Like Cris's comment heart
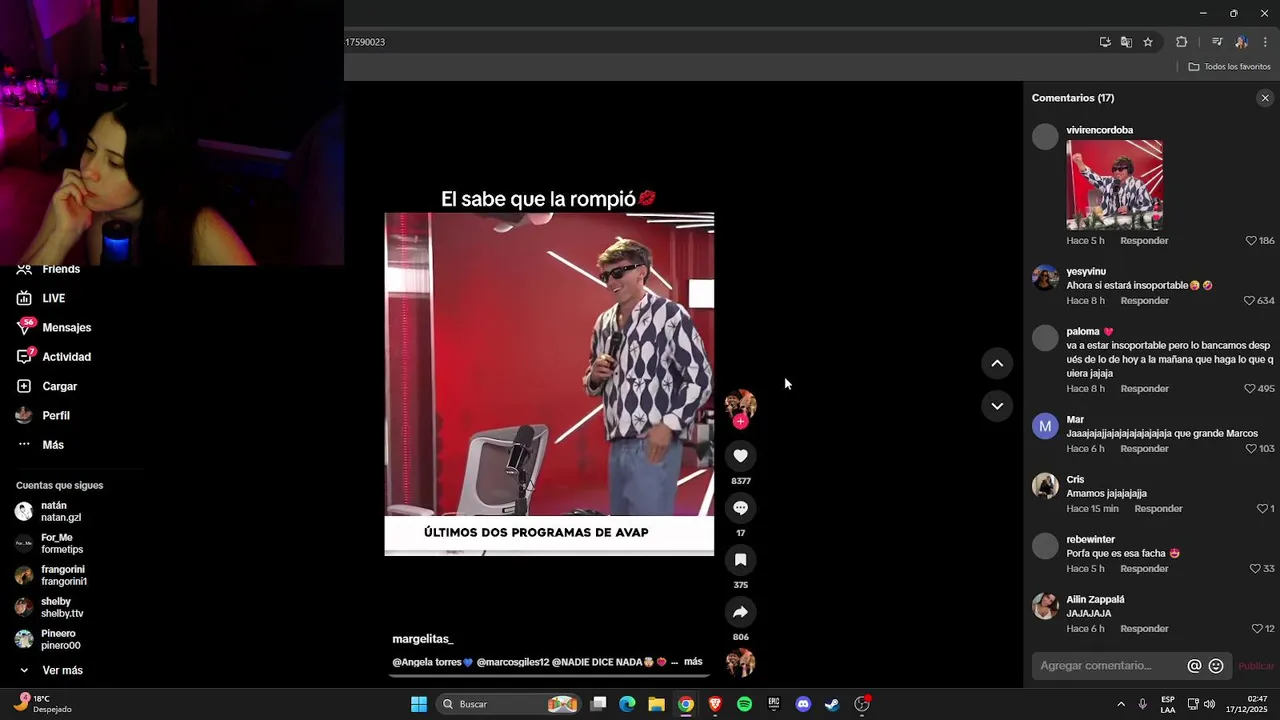Screen dimensions: 1280x720 tap(1262, 509)
